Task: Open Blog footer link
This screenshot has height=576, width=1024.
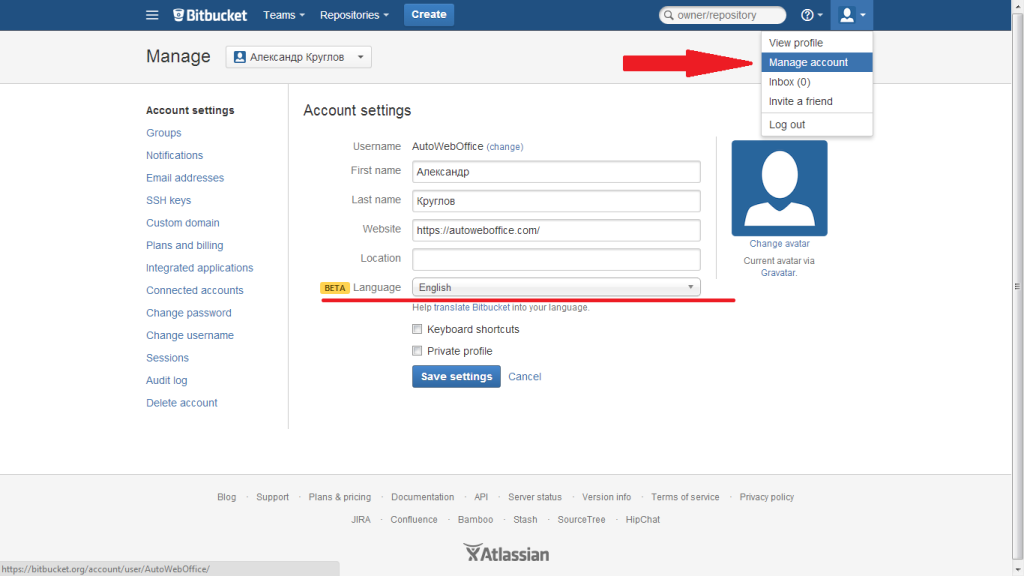Action: [227, 497]
